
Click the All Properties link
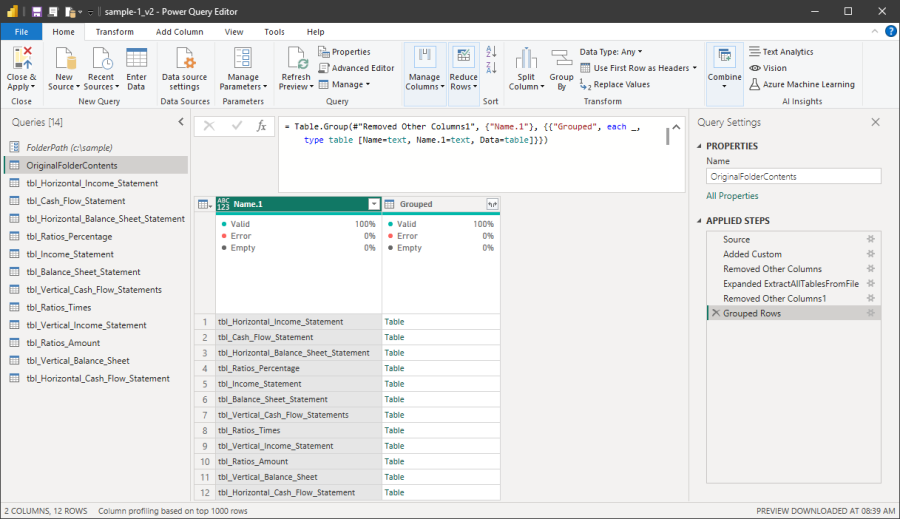[732, 196]
